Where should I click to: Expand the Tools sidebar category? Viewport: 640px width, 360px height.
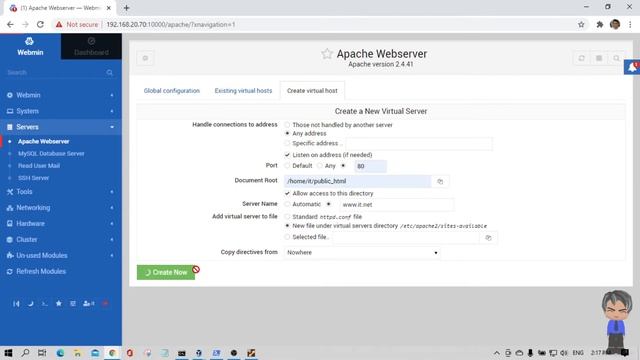click(61, 191)
